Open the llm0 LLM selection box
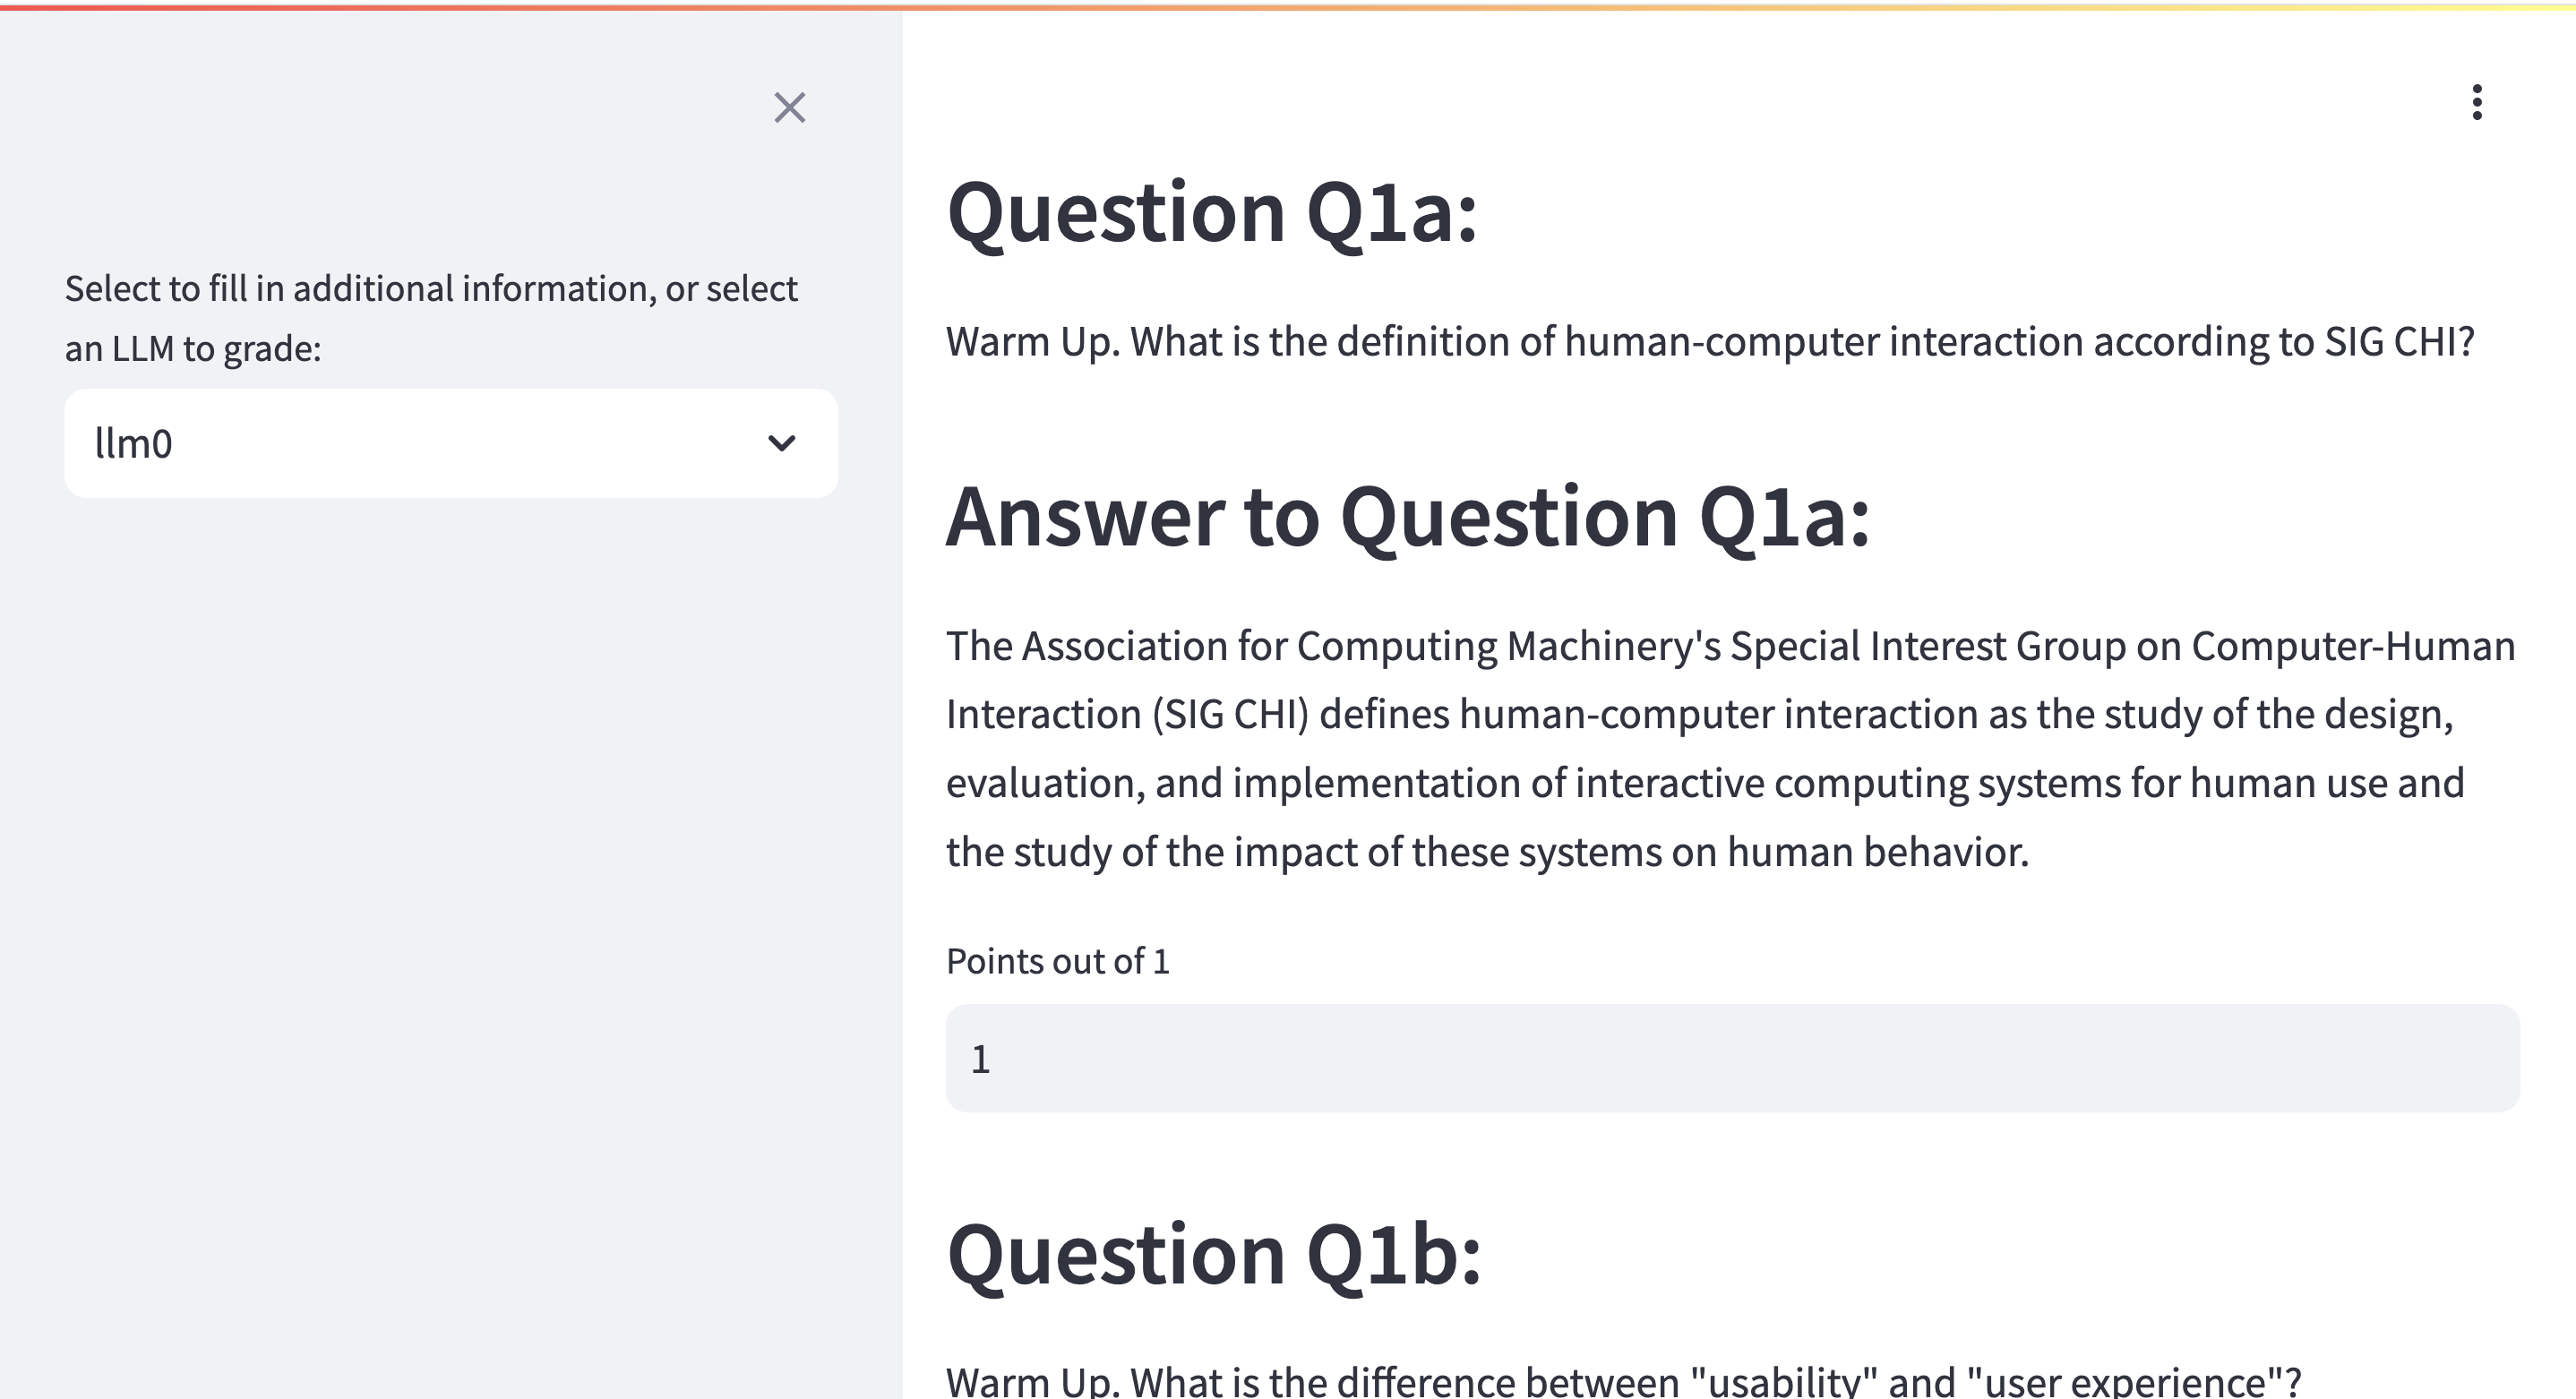Image resolution: width=2576 pixels, height=1399 pixels. pos(450,443)
